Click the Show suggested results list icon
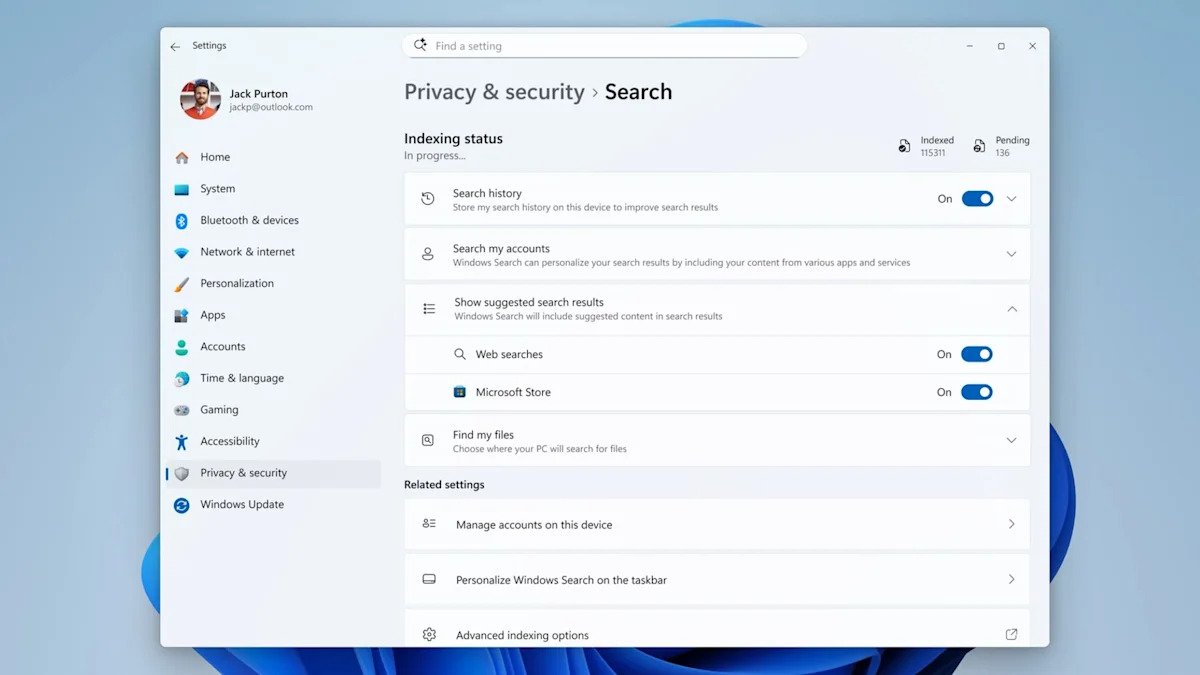1200x675 pixels. [429, 309]
